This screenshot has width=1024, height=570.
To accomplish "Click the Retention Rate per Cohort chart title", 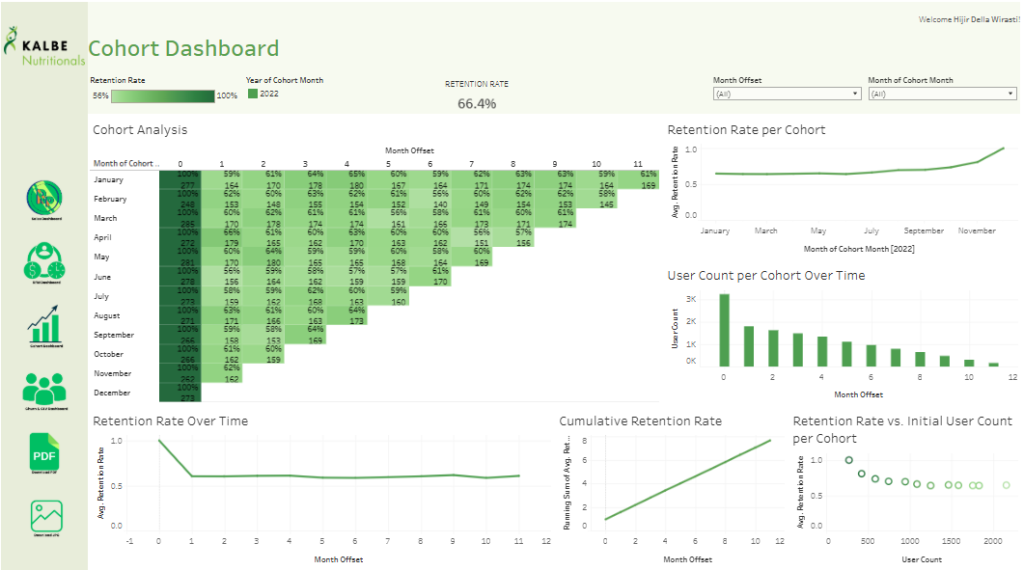I will tap(746, 130).
